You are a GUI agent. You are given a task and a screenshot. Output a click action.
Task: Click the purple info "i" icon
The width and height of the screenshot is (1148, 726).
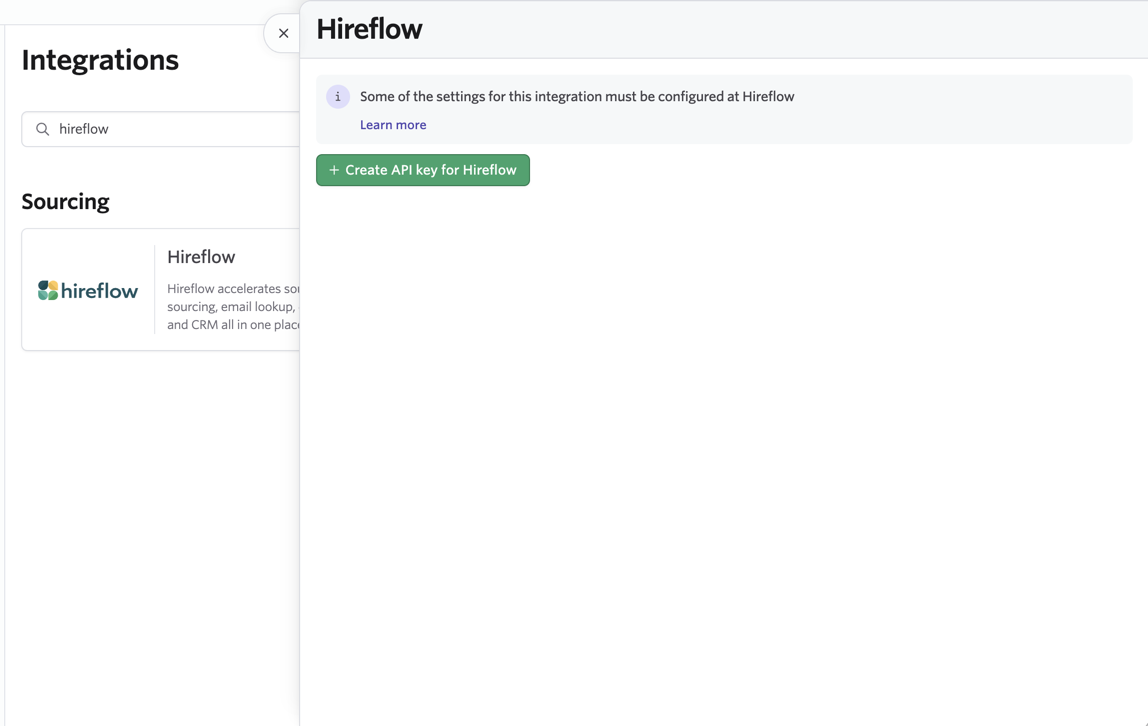coord(338,97)
